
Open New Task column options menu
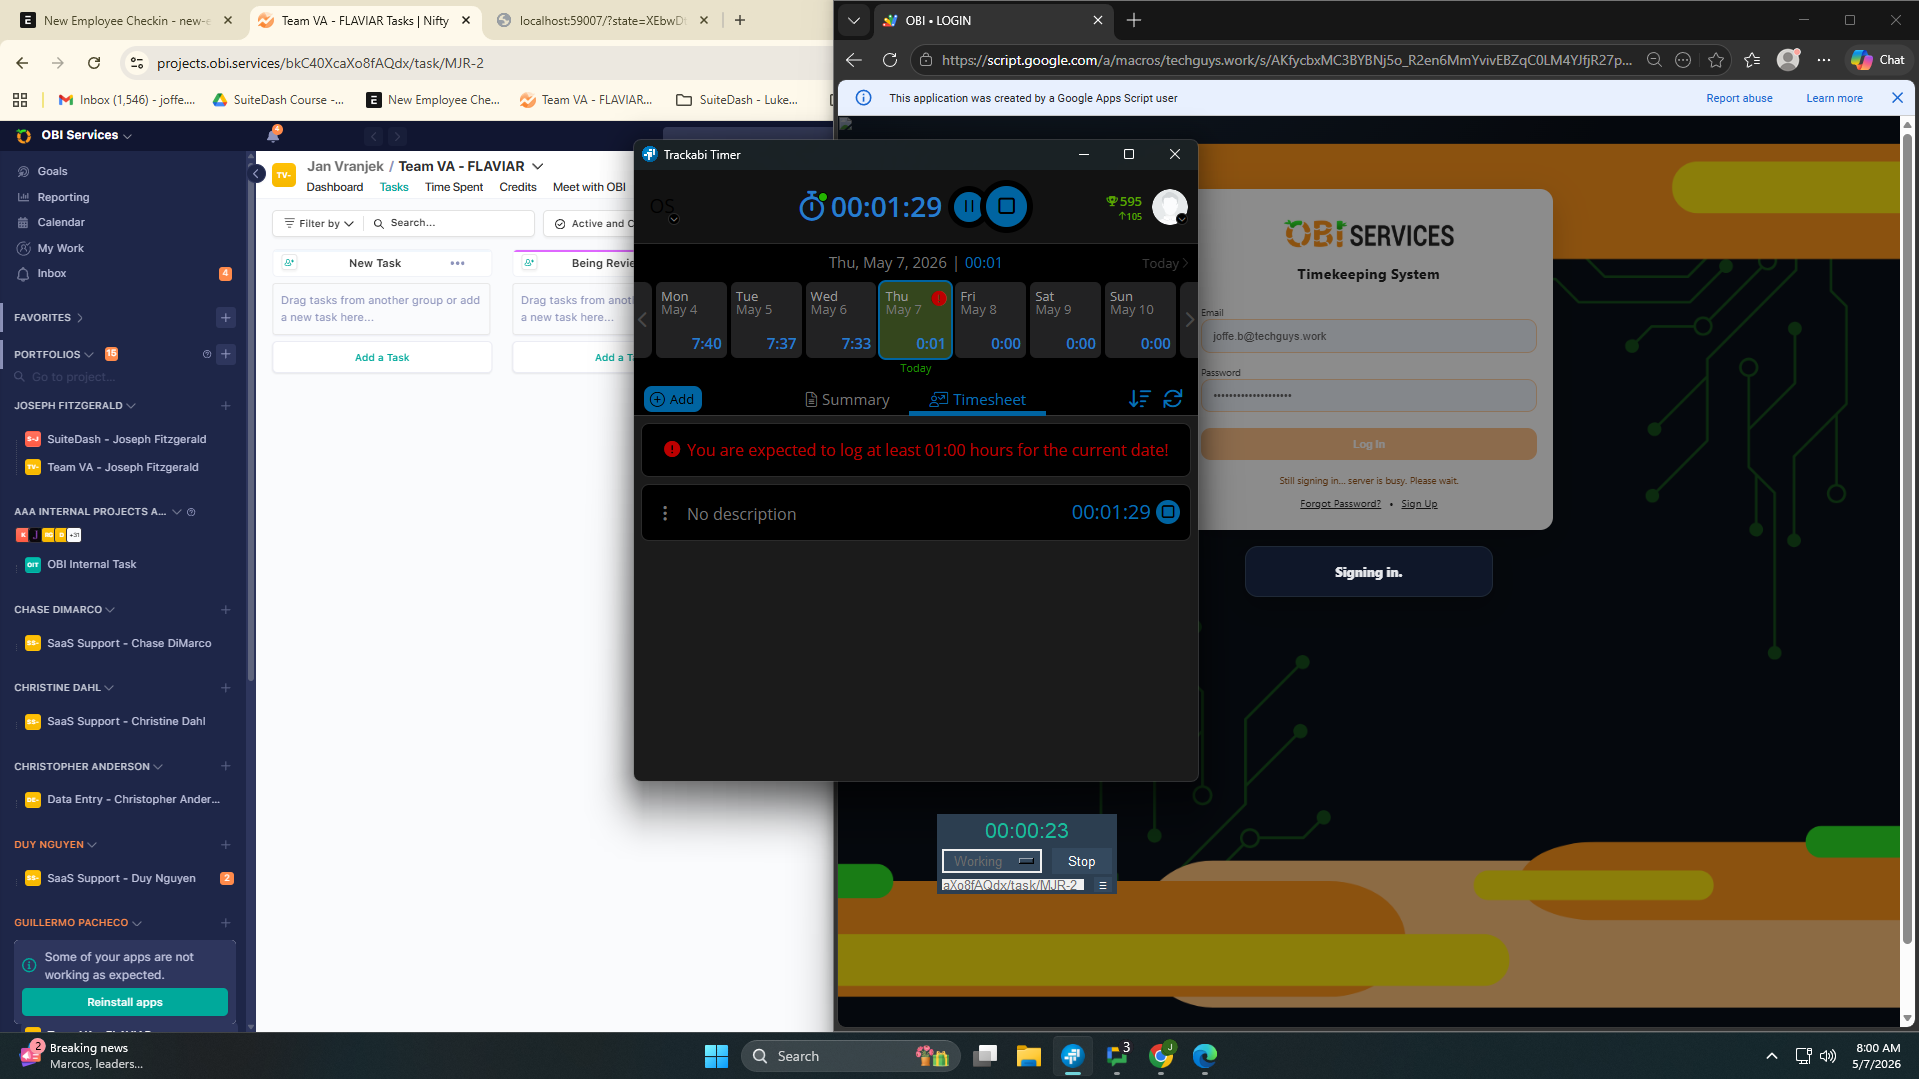(x=457, y=263)
